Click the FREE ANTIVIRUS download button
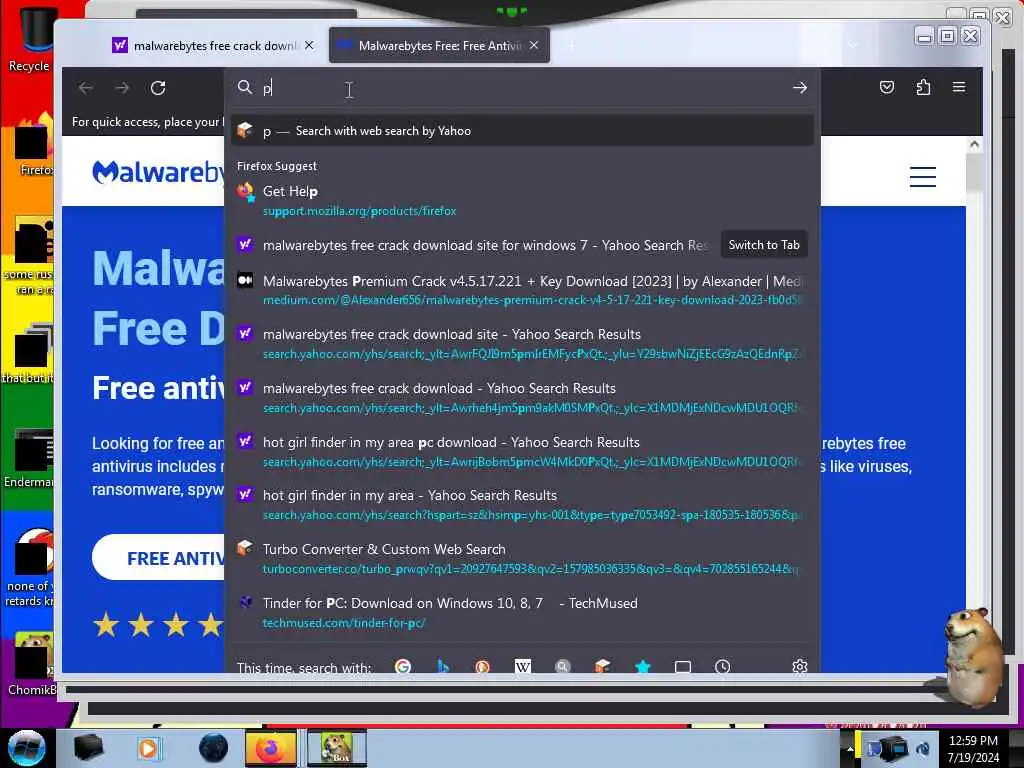The width and height of the screenshot is (1024, 768). coord(160,558)
